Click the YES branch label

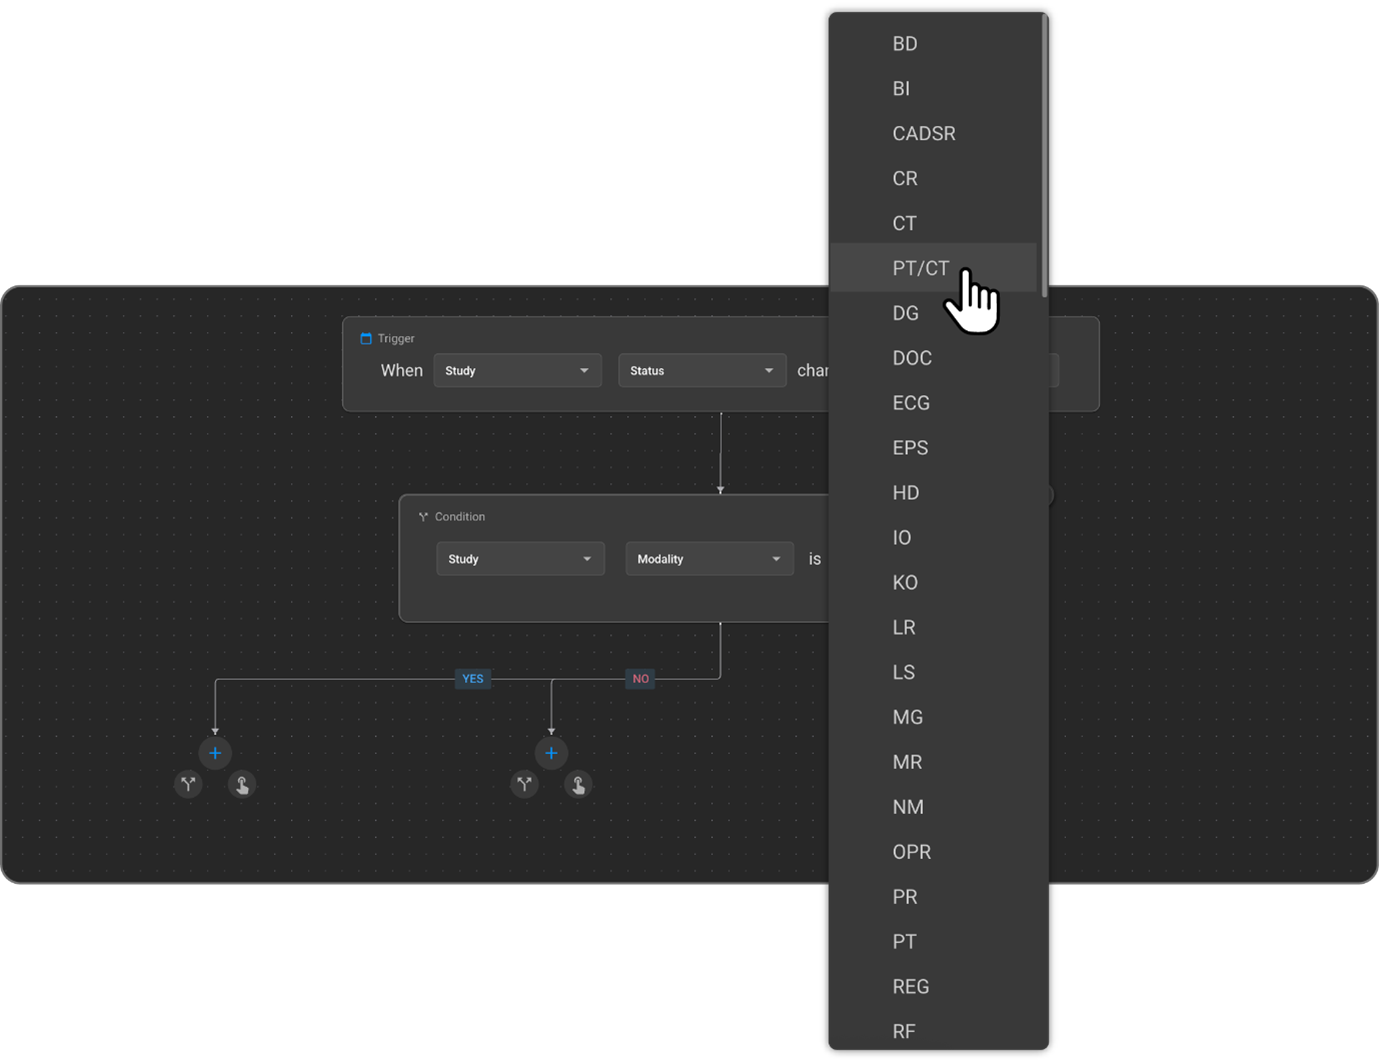click(473, 679)
